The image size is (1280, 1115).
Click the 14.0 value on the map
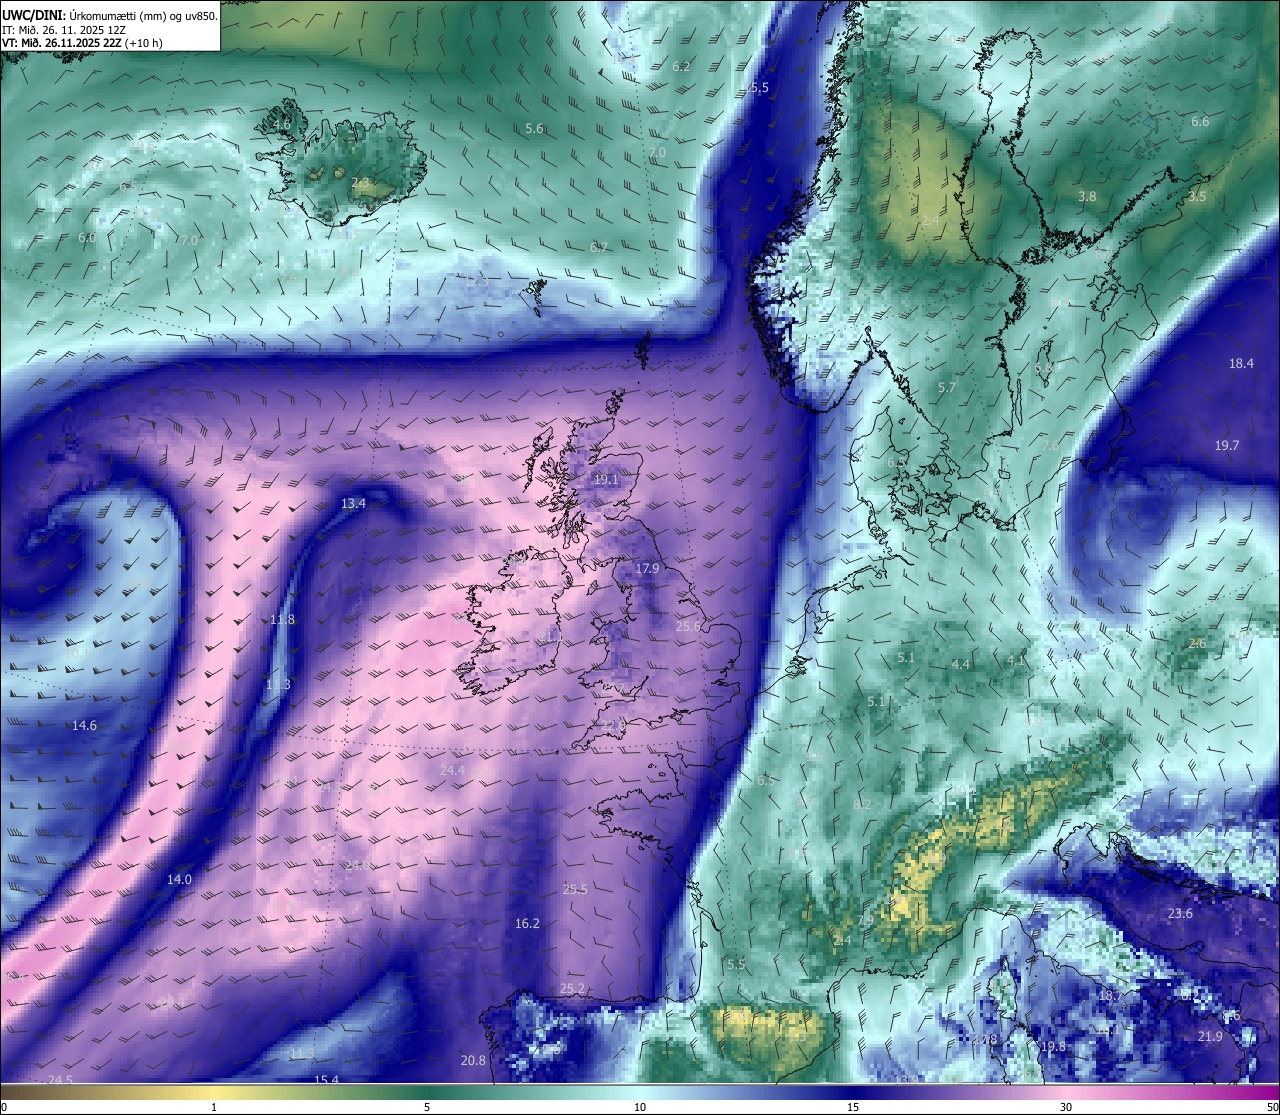click(179, 880)
